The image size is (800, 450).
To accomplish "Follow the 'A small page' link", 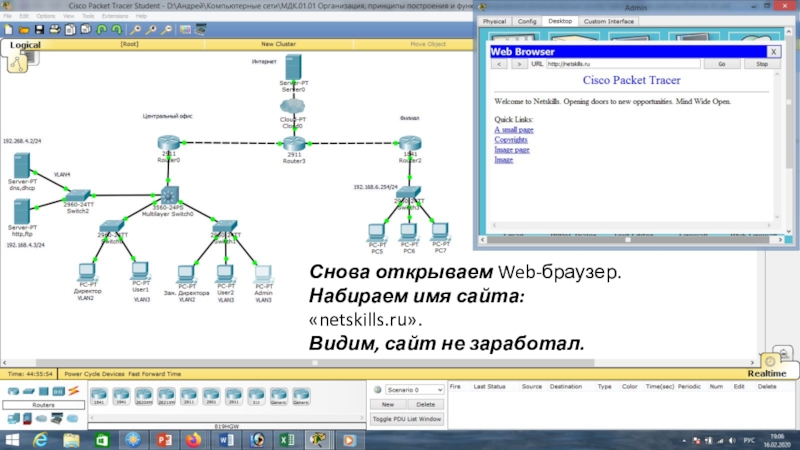I will pos(514,130).
